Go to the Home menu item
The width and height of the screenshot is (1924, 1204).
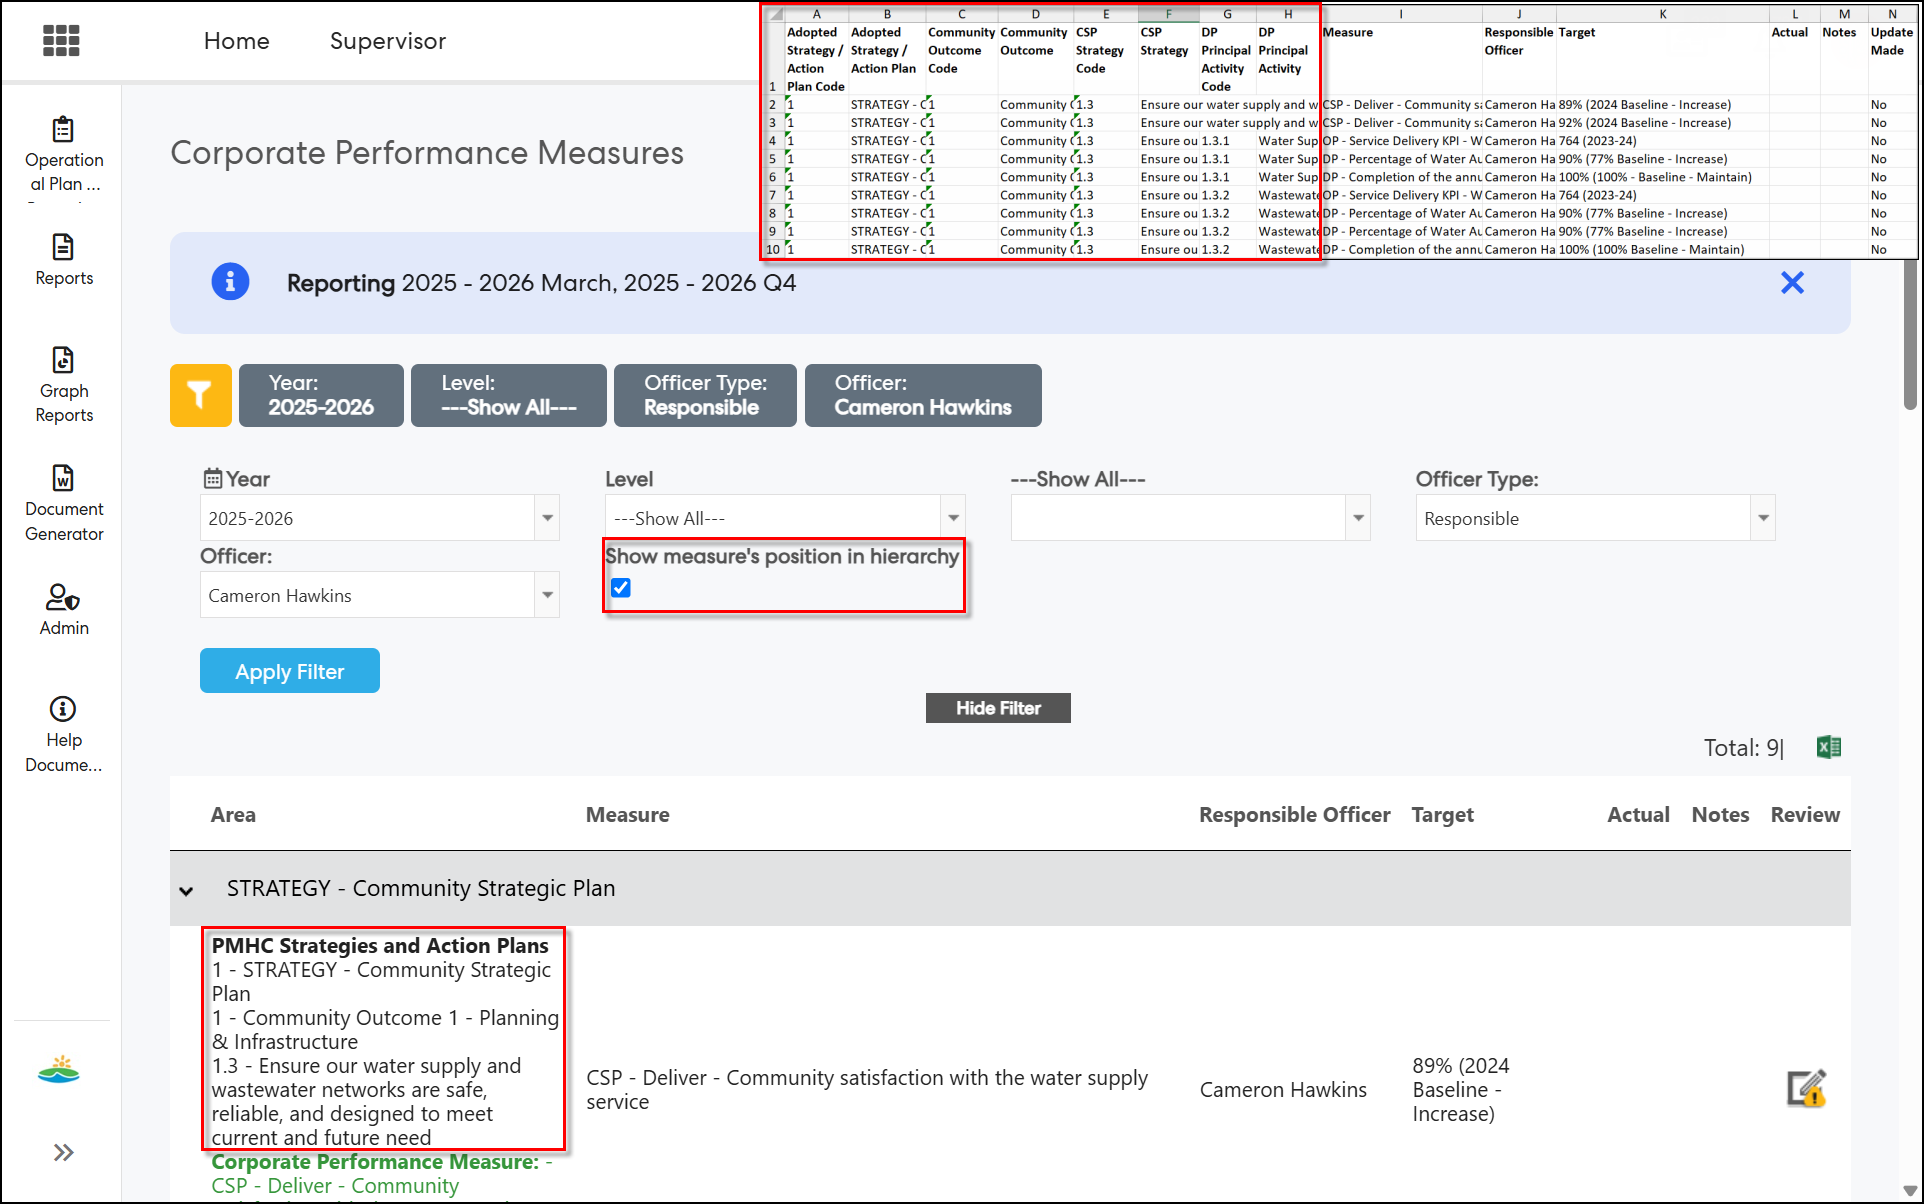click(x=237, y=41)
